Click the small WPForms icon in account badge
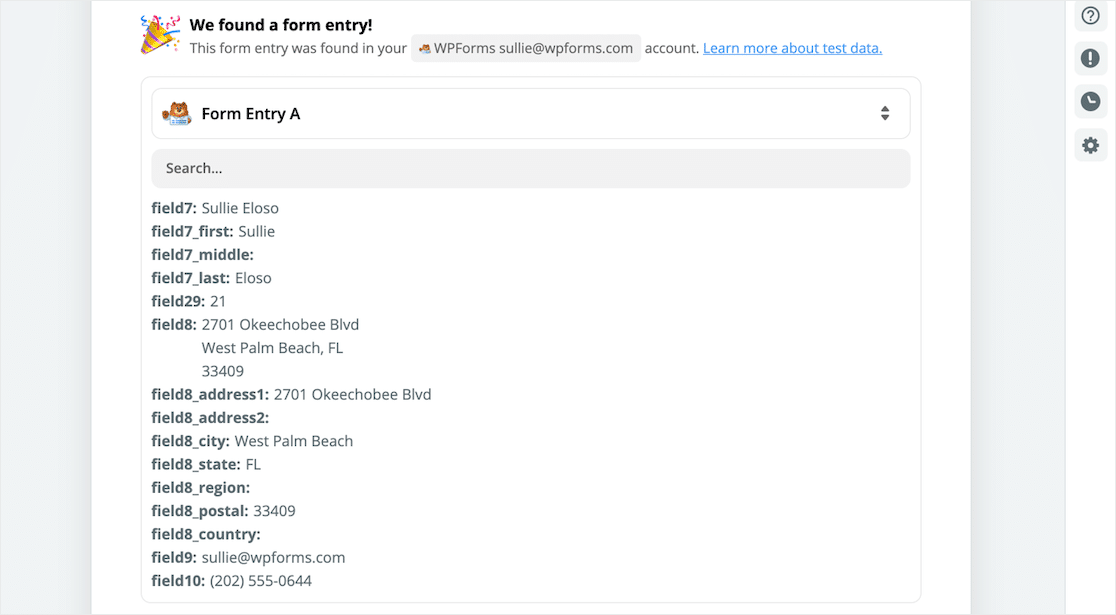This screenshot has width=1116, height=615. tap(425, 48)
